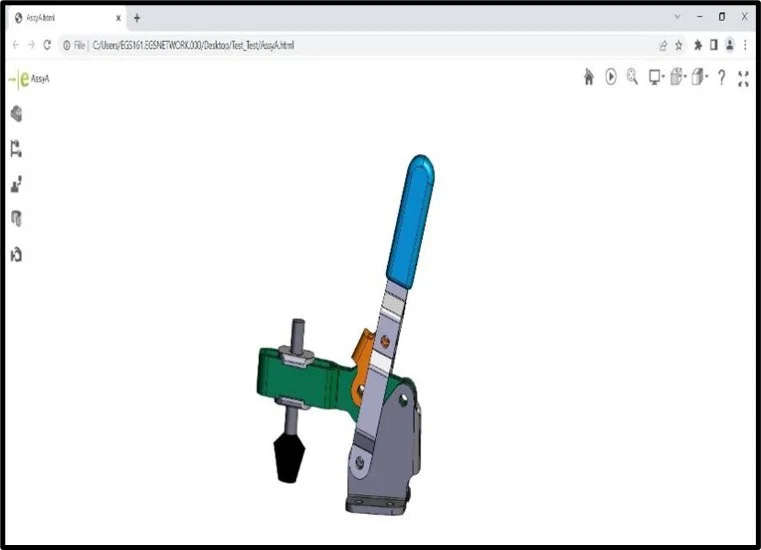The image size is (761, 550).
Task: Open the Chrome three-dot menu
Action: point(745,45)
